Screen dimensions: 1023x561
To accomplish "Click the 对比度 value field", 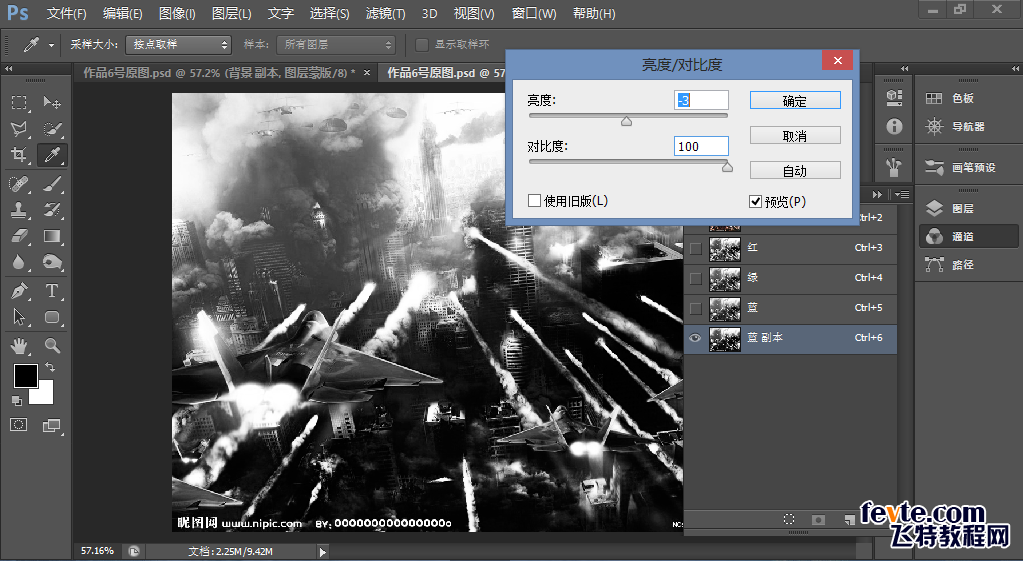I will (701, 146).
